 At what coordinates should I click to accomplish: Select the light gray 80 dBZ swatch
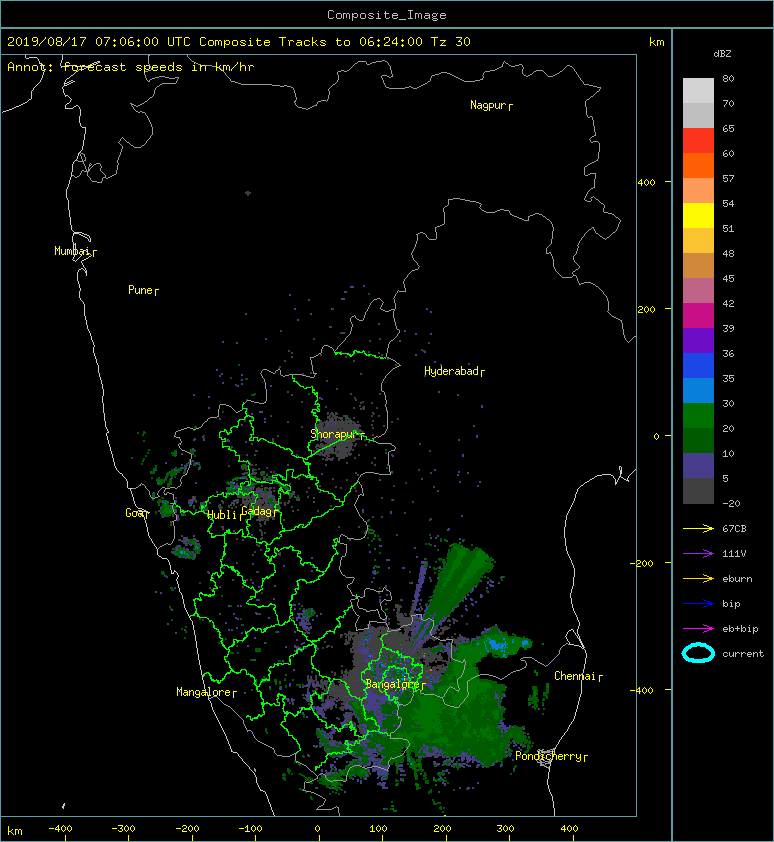698,90
